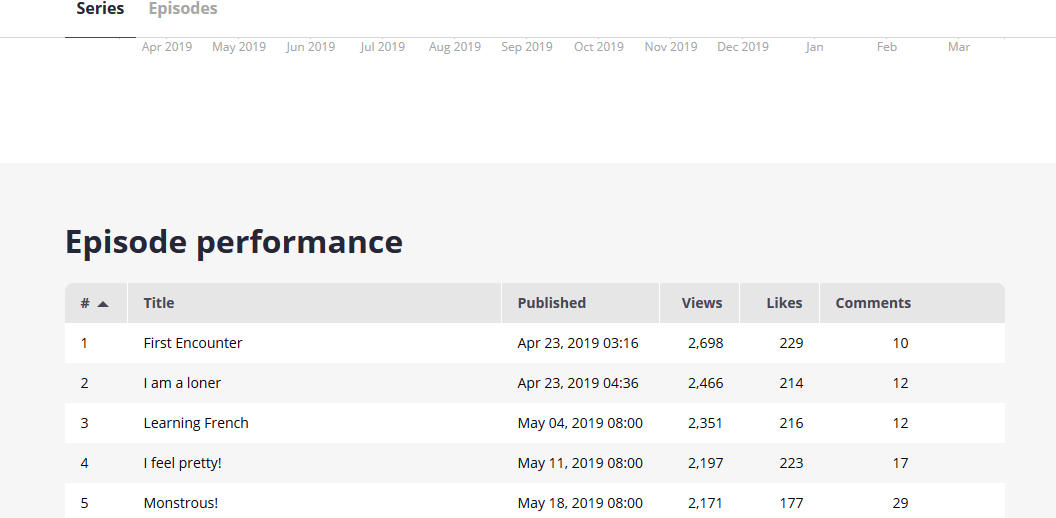Click the Episode performance heading
This screenshot has width=1056, height=518.
pos(234,242)
